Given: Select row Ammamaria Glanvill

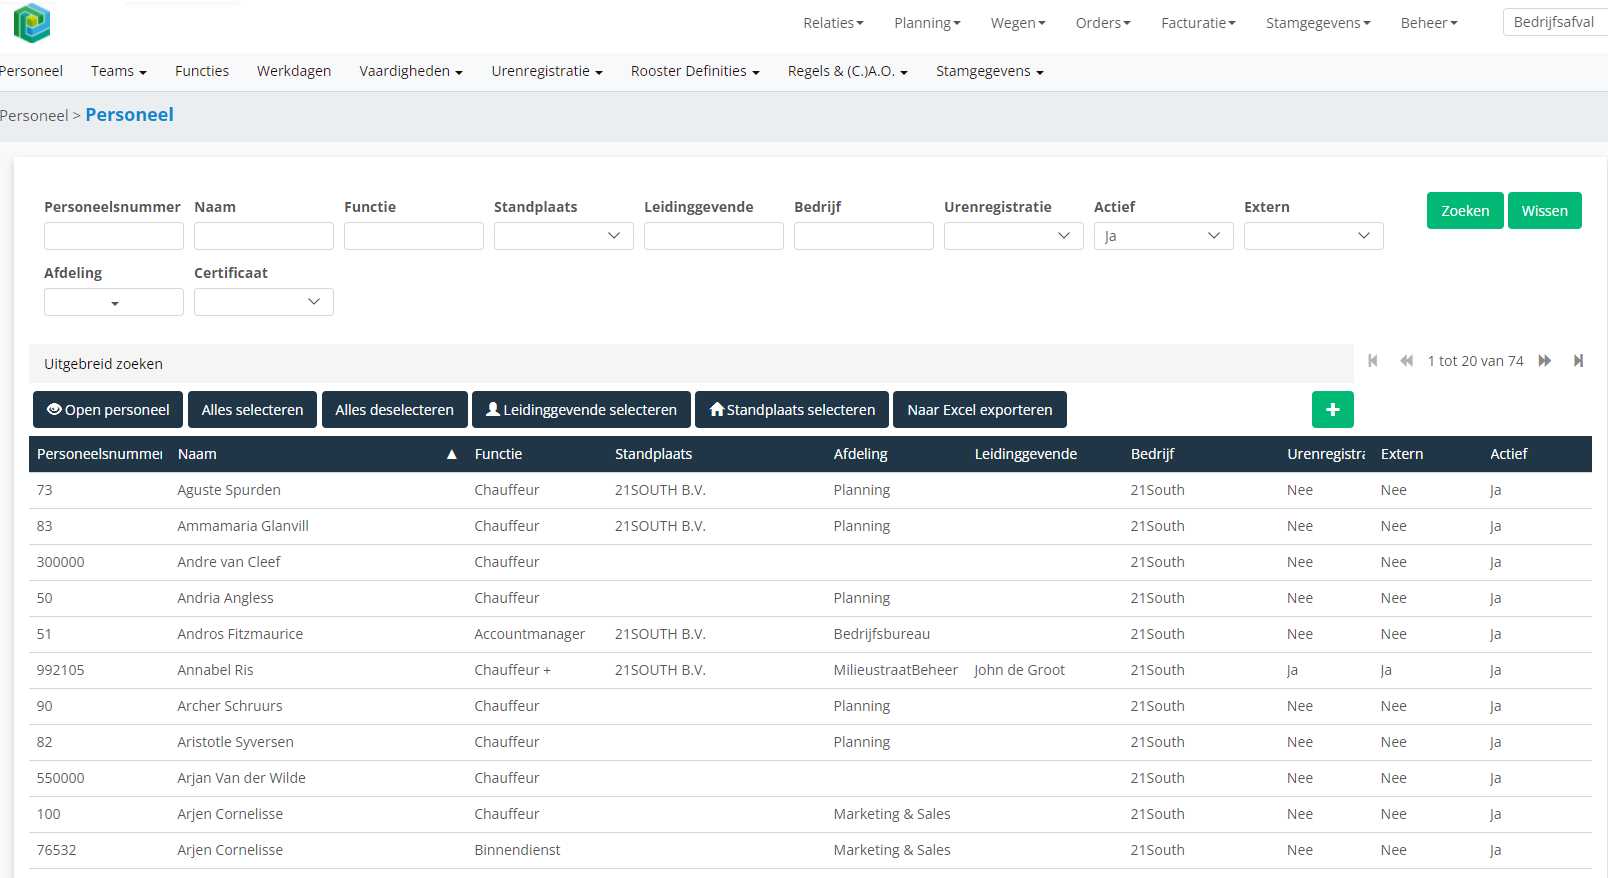Looking at the screenshot, I should [x=810, y=526].
